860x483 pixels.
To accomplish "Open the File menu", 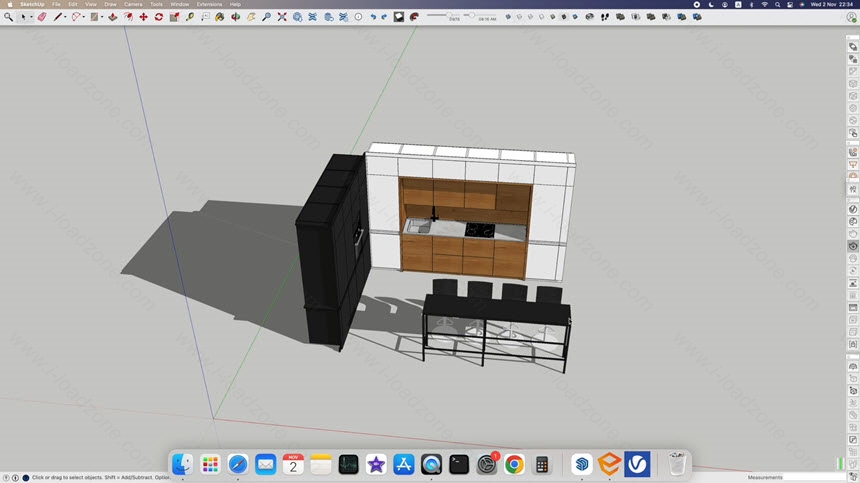I will click(56, 4).
